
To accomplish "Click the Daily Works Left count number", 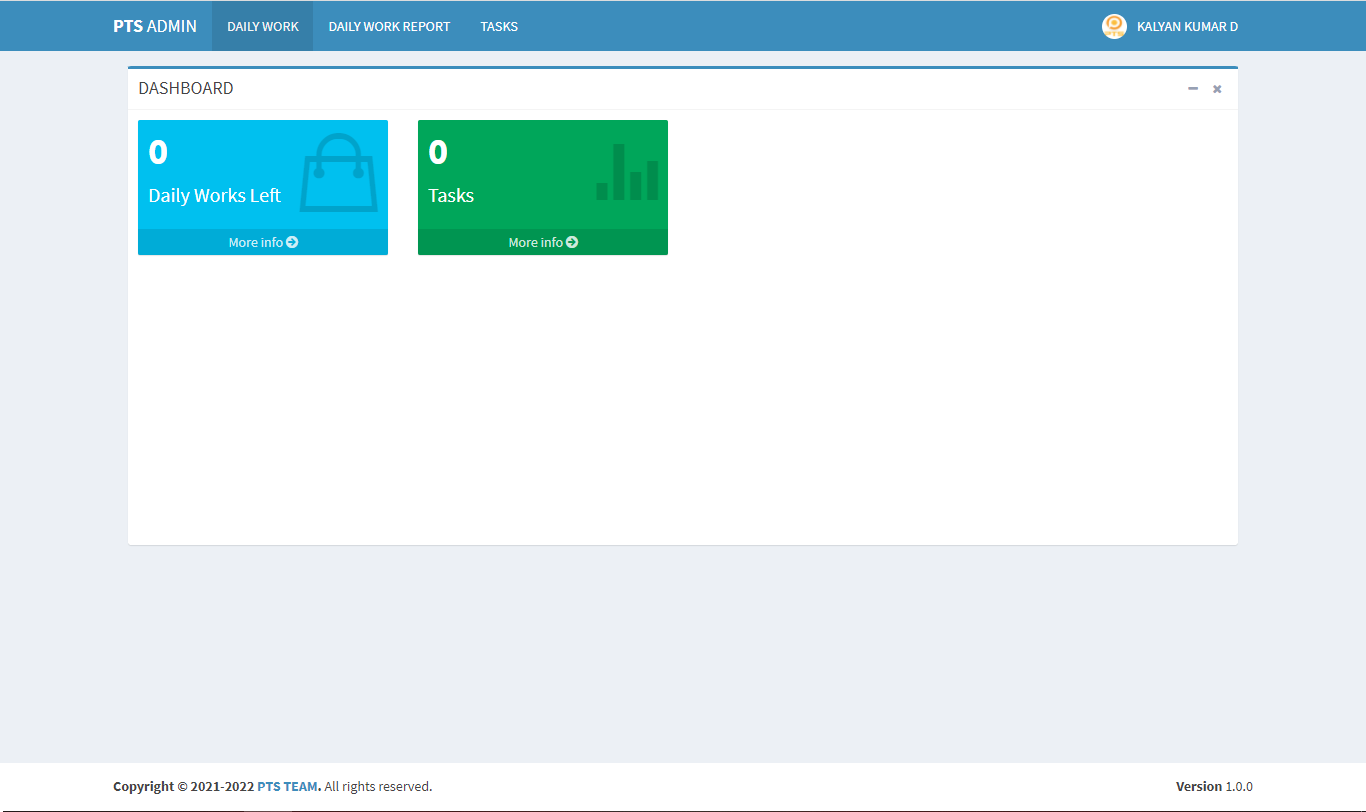I will click(158, 152).
